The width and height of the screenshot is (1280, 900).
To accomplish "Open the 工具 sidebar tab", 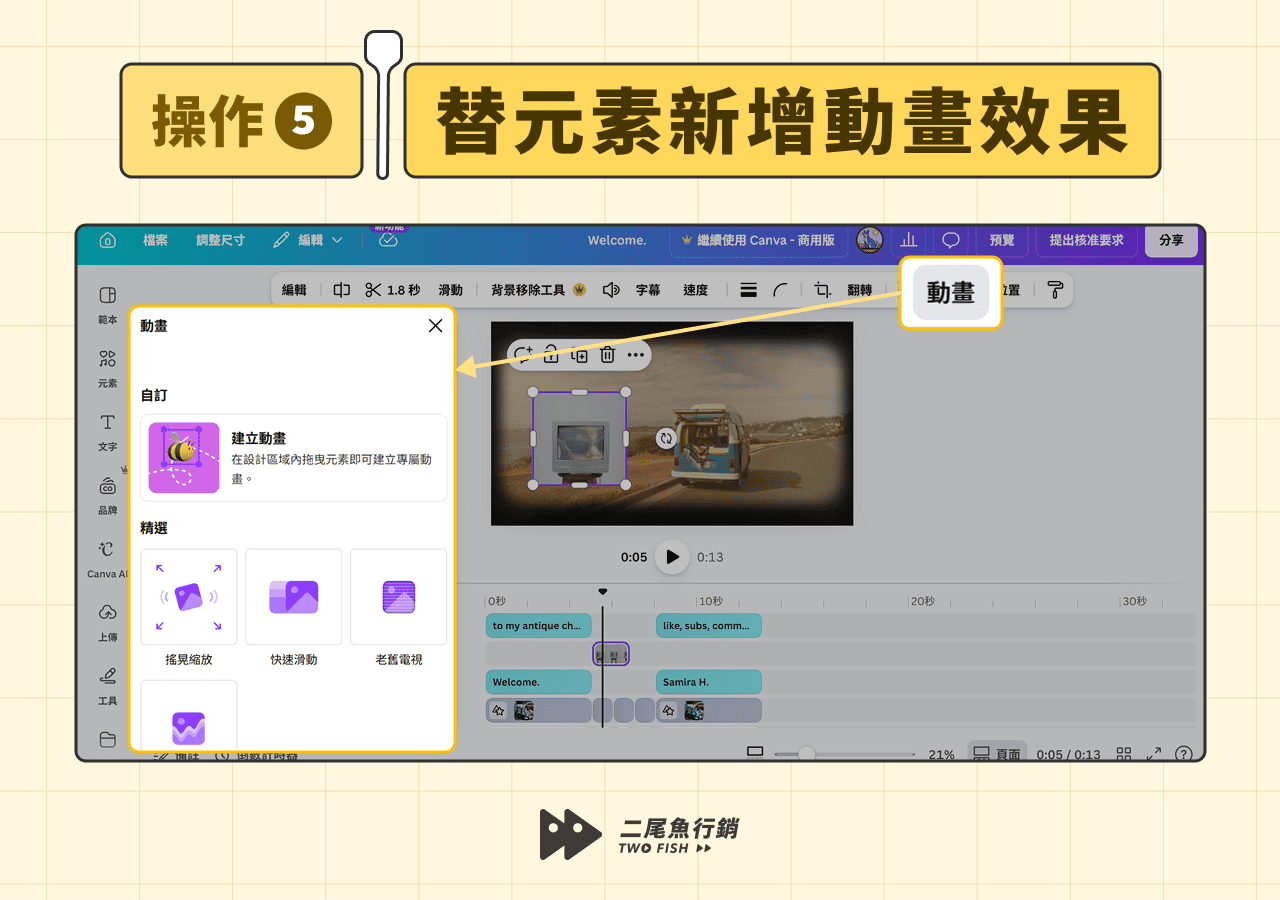I will [x=107, y=686].
